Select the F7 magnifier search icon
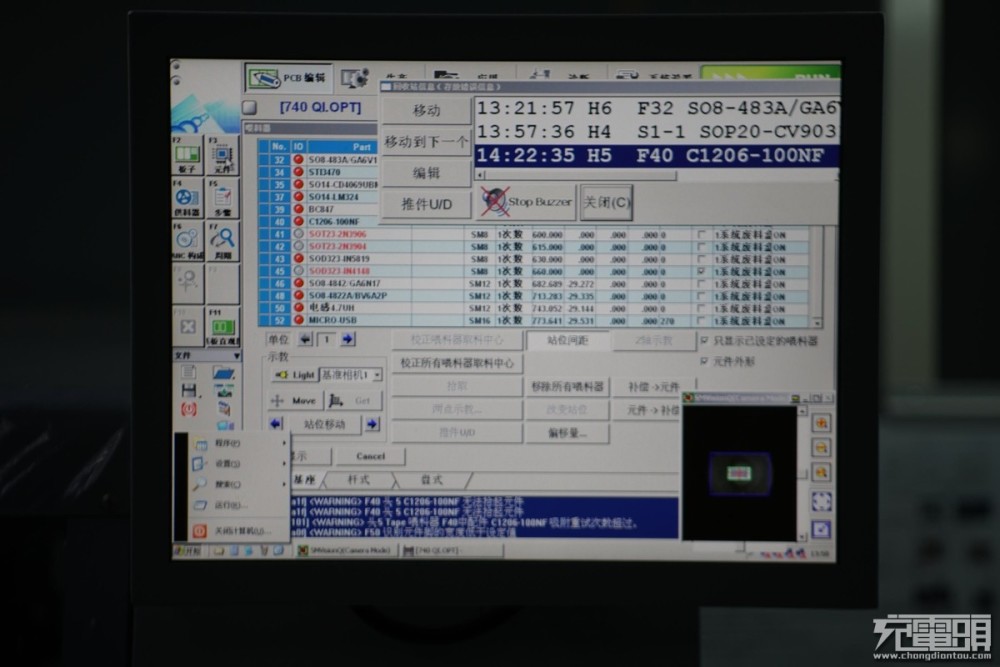Viewport: 1000px width, 667px height. (x=222, y=242)
